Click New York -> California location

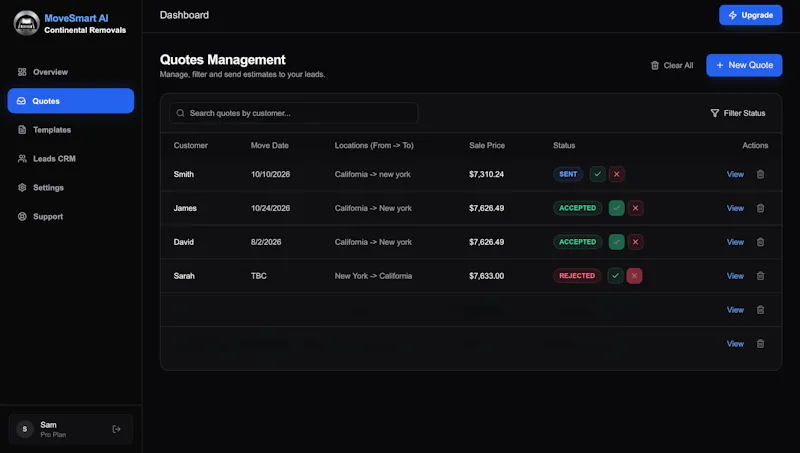pos(373,276)
